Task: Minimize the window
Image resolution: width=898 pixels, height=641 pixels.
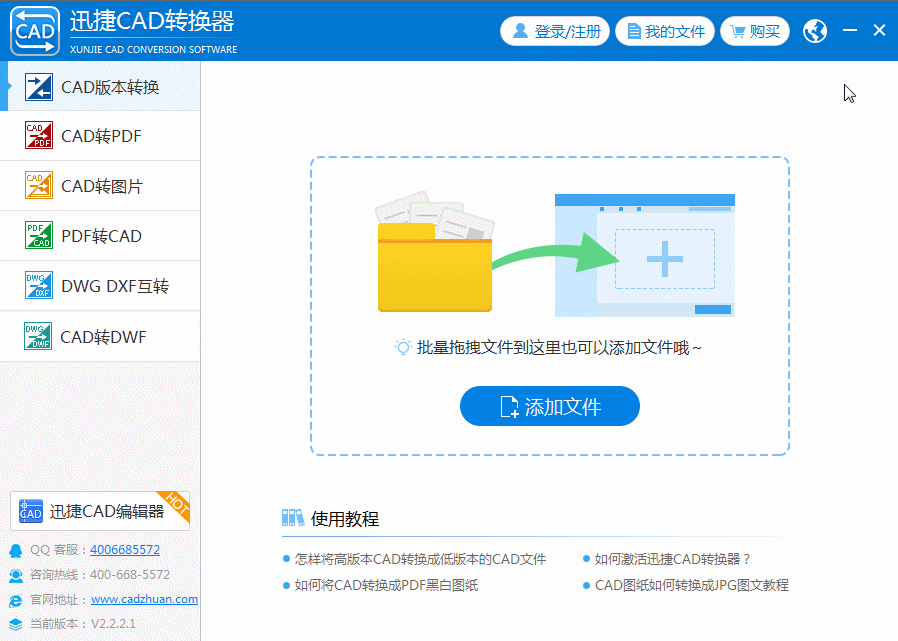Action: point(850,30)
